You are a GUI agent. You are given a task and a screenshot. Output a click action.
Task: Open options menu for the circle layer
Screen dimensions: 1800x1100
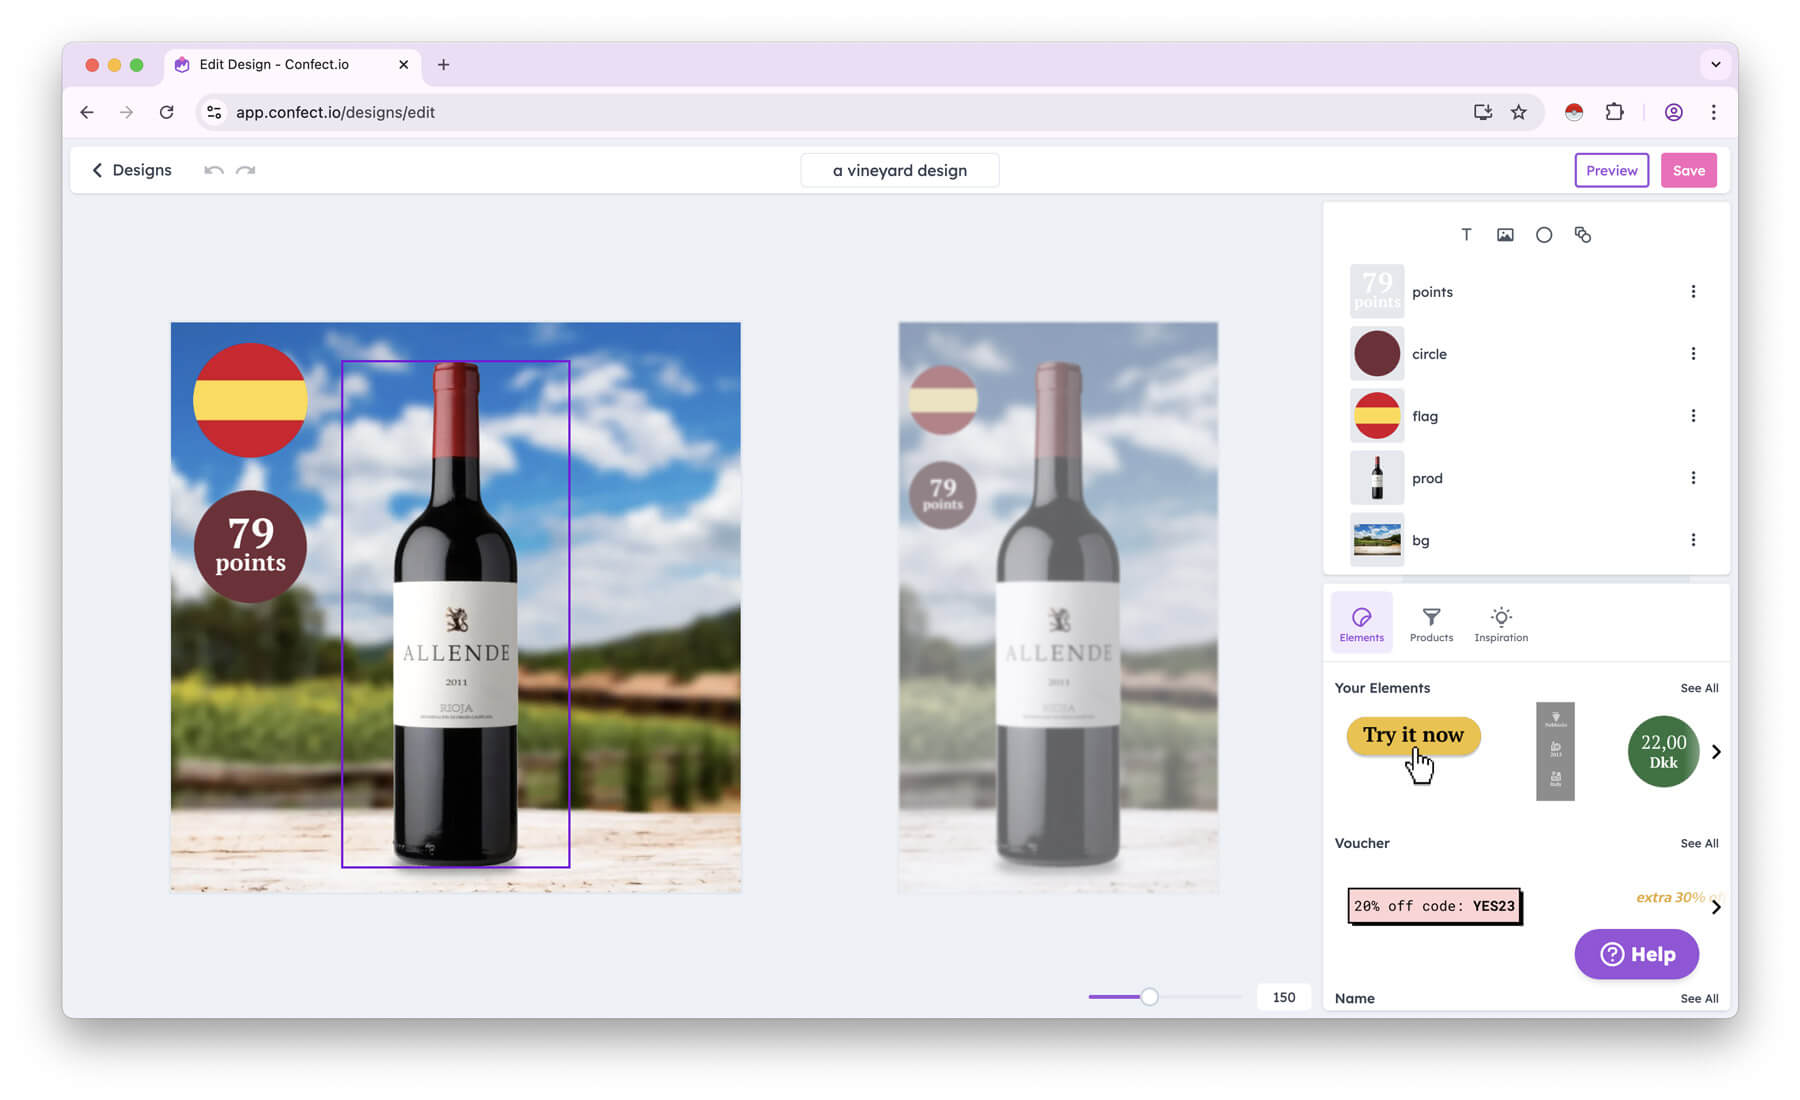1693,354
